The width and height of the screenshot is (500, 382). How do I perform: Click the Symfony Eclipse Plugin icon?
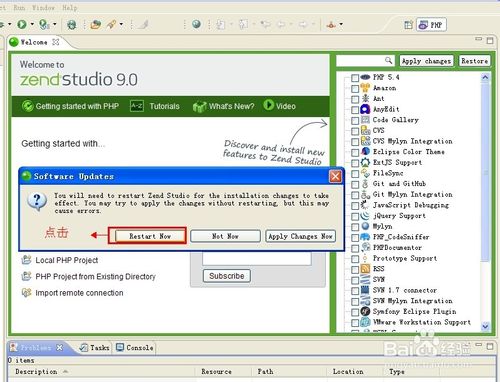[365, 311]
